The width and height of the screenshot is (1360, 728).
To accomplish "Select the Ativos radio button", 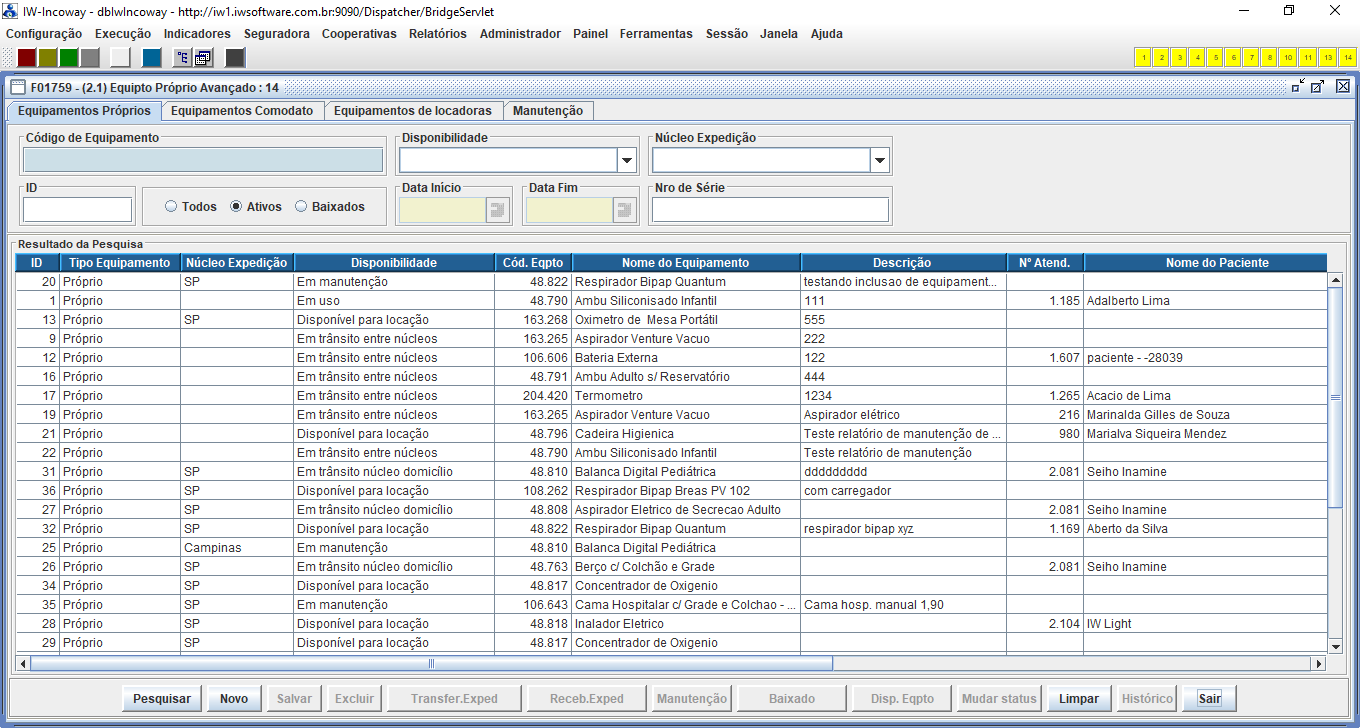I will coord(236,207).
